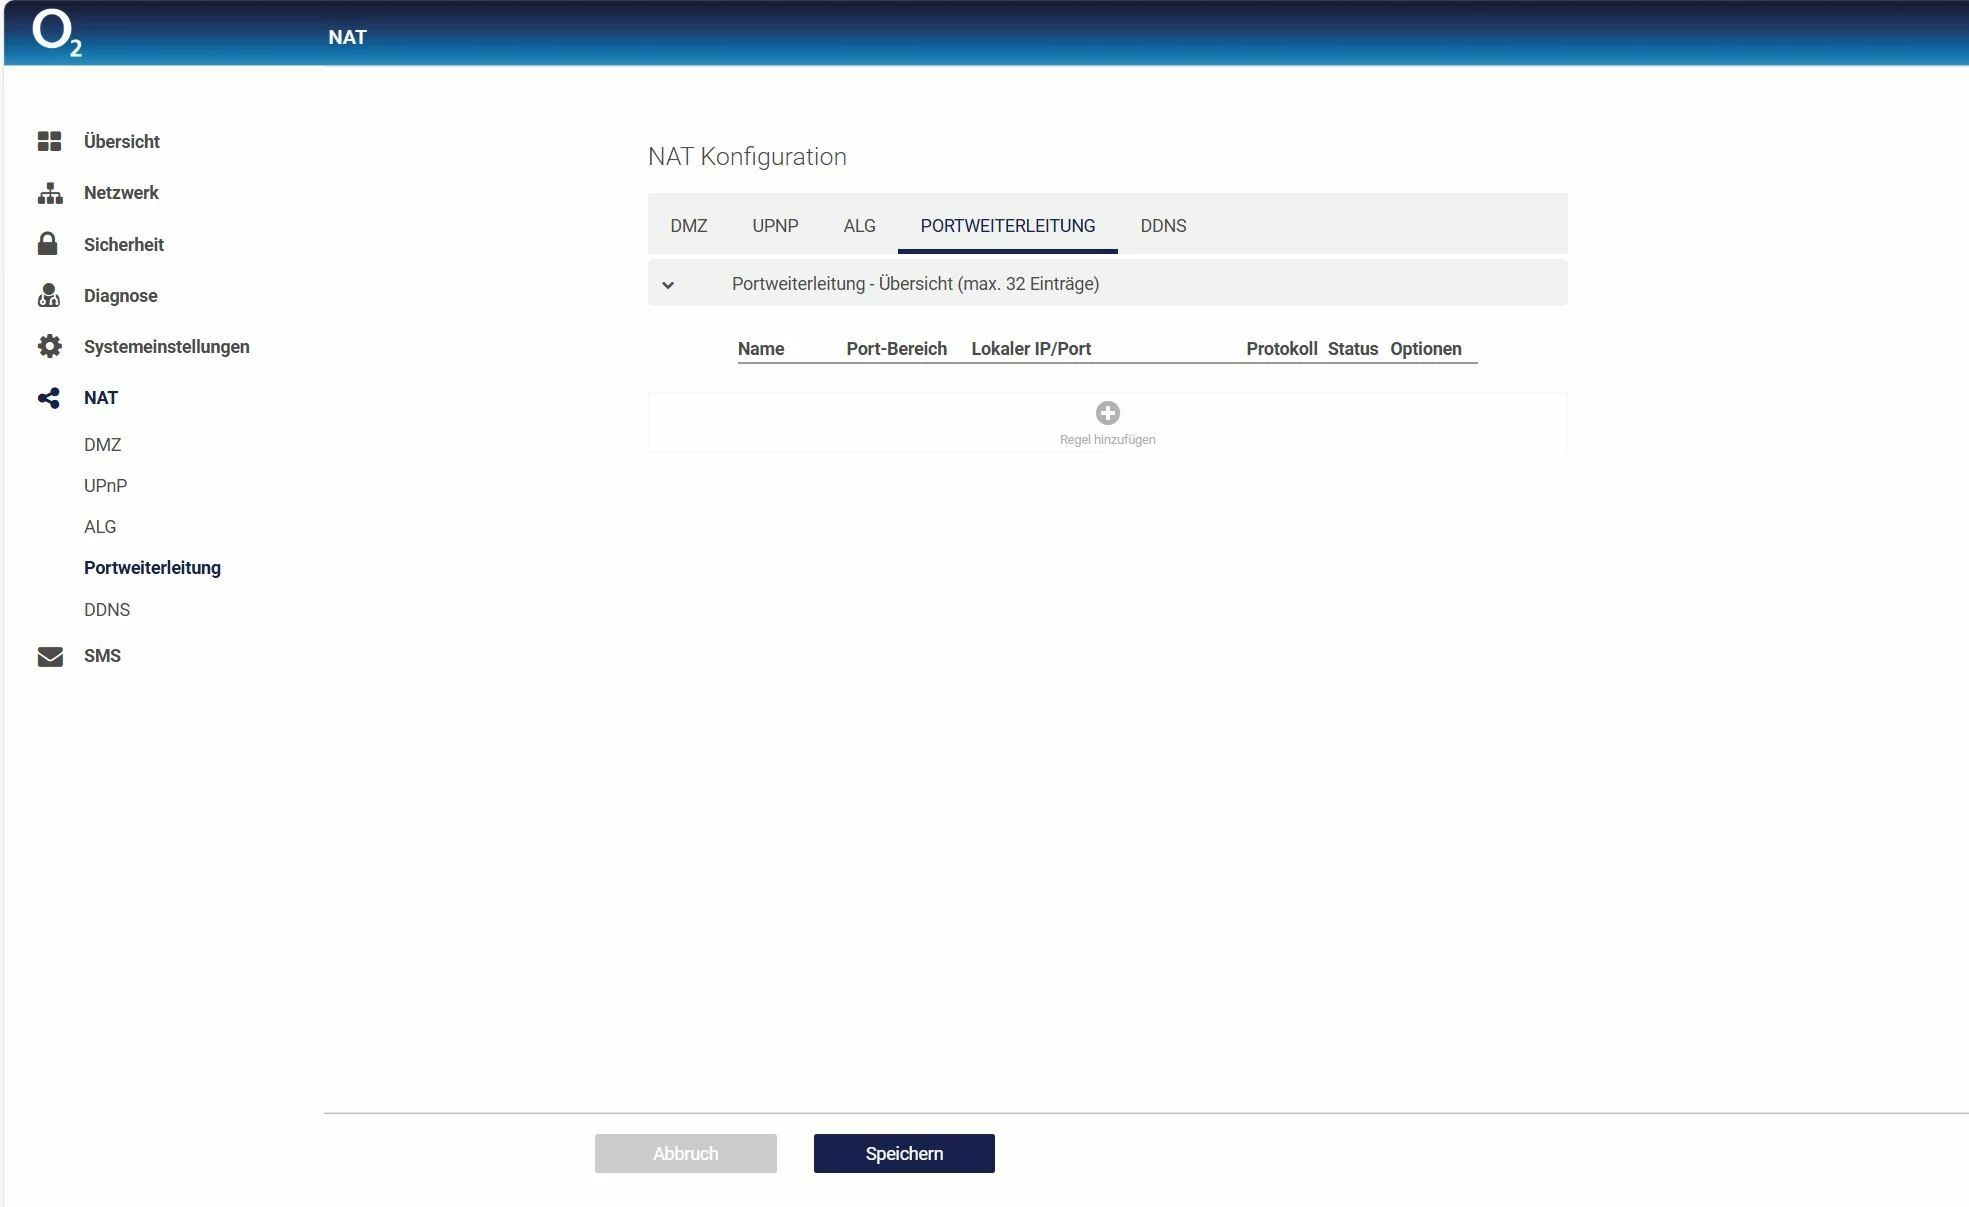
Task: Click the Übersicht dashboard grid icon
Action: [x=49, y=142]
